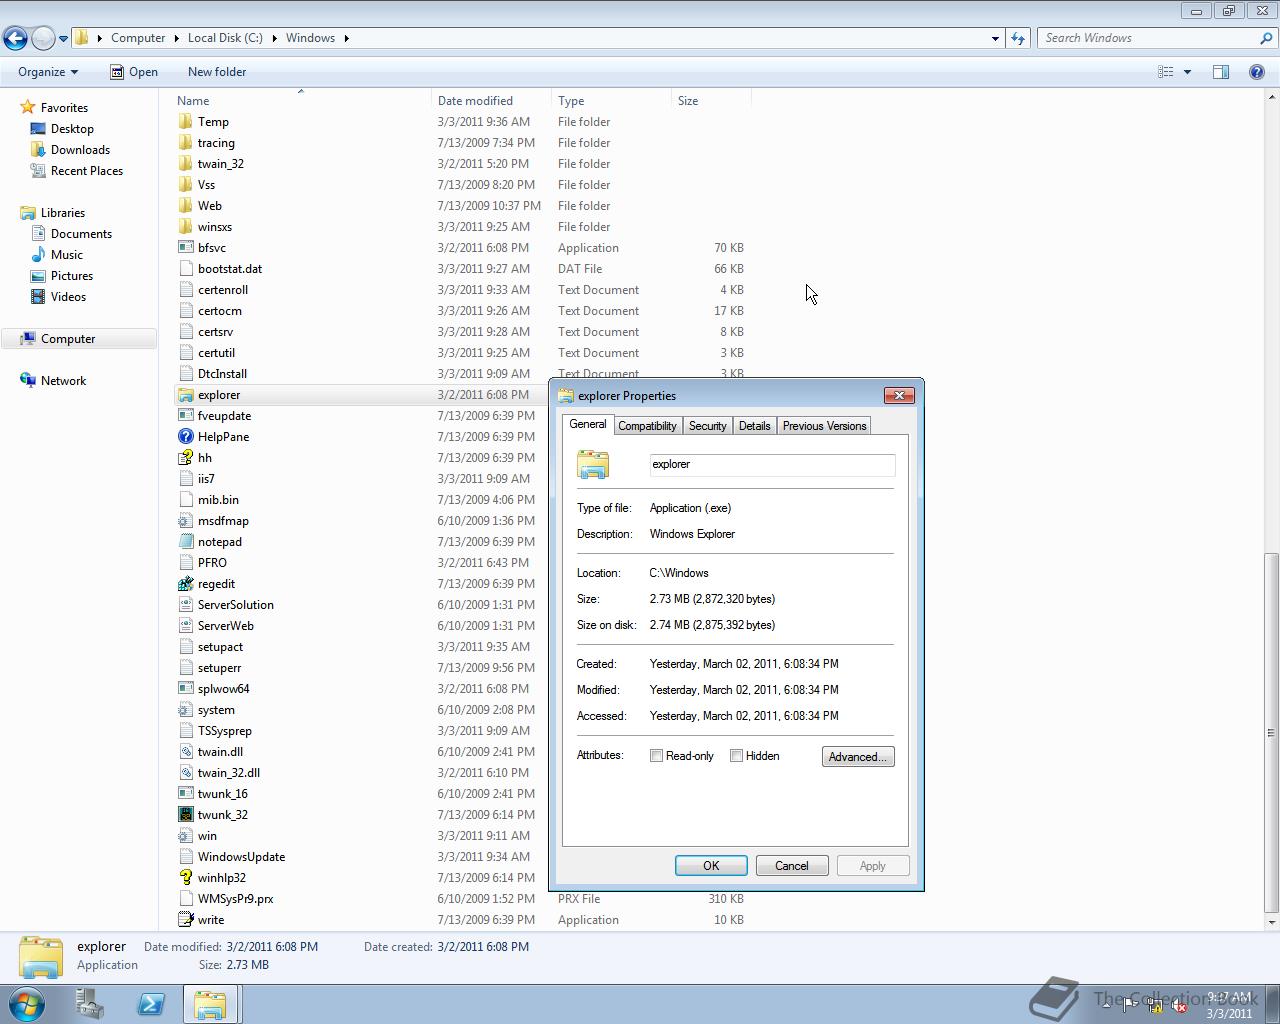This screenshot has height=1024, width=1280.
Task: Click the Back navigation arrow
Action: click(15, 38)
